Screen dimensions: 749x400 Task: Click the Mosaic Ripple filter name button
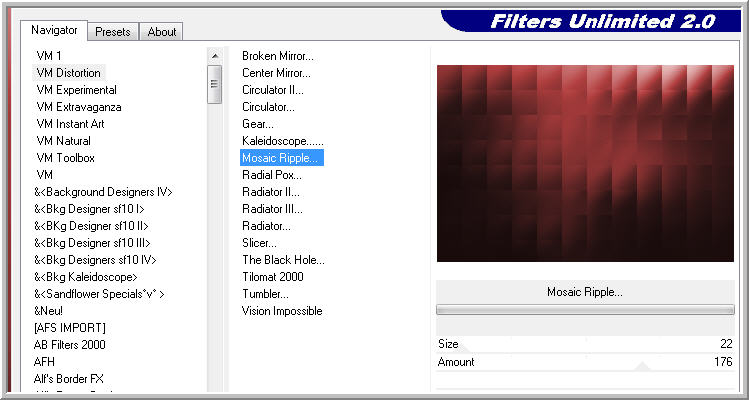click(585, 292)
